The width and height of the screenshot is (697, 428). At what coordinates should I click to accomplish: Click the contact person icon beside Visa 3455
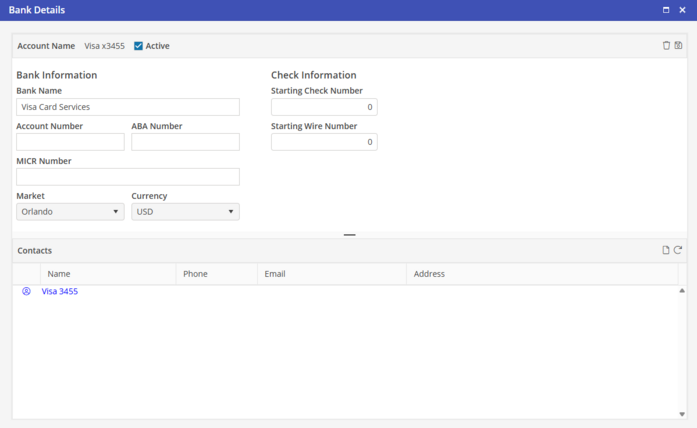[x=26, y=292]
